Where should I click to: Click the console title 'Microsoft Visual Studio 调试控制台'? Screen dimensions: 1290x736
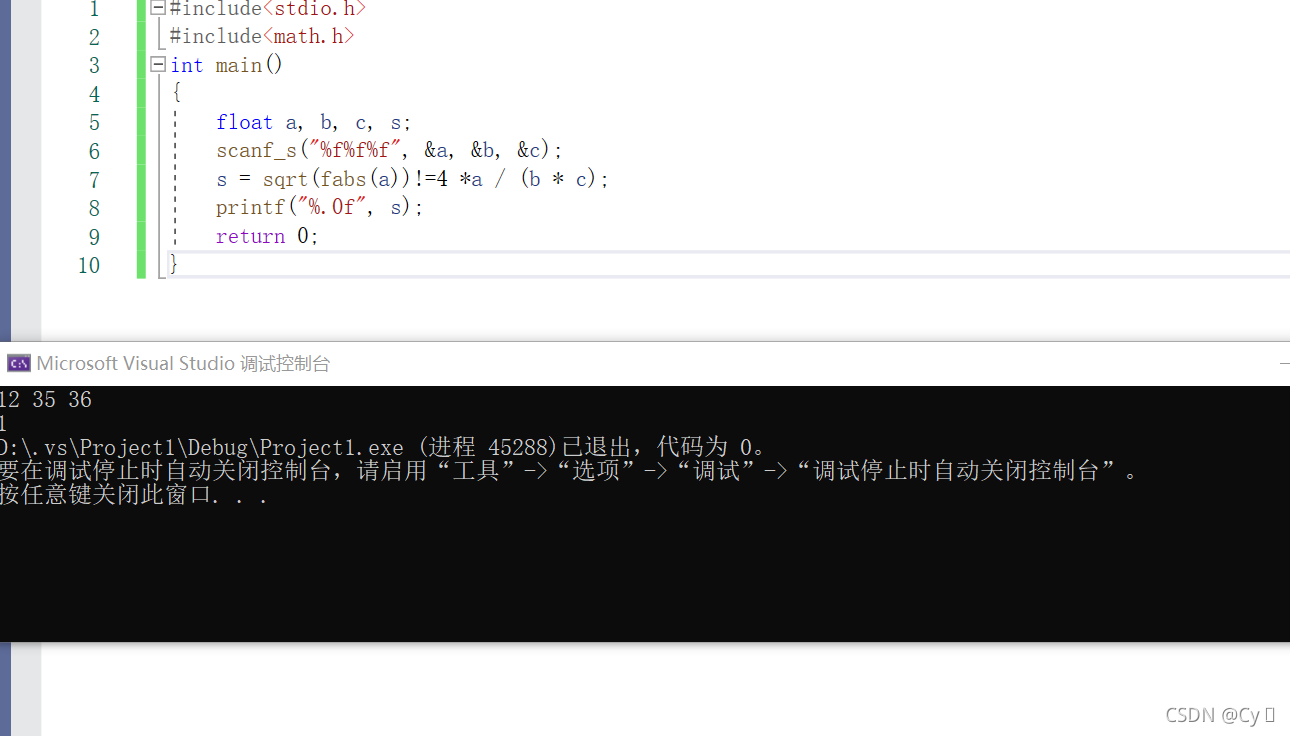click(184, 364)
